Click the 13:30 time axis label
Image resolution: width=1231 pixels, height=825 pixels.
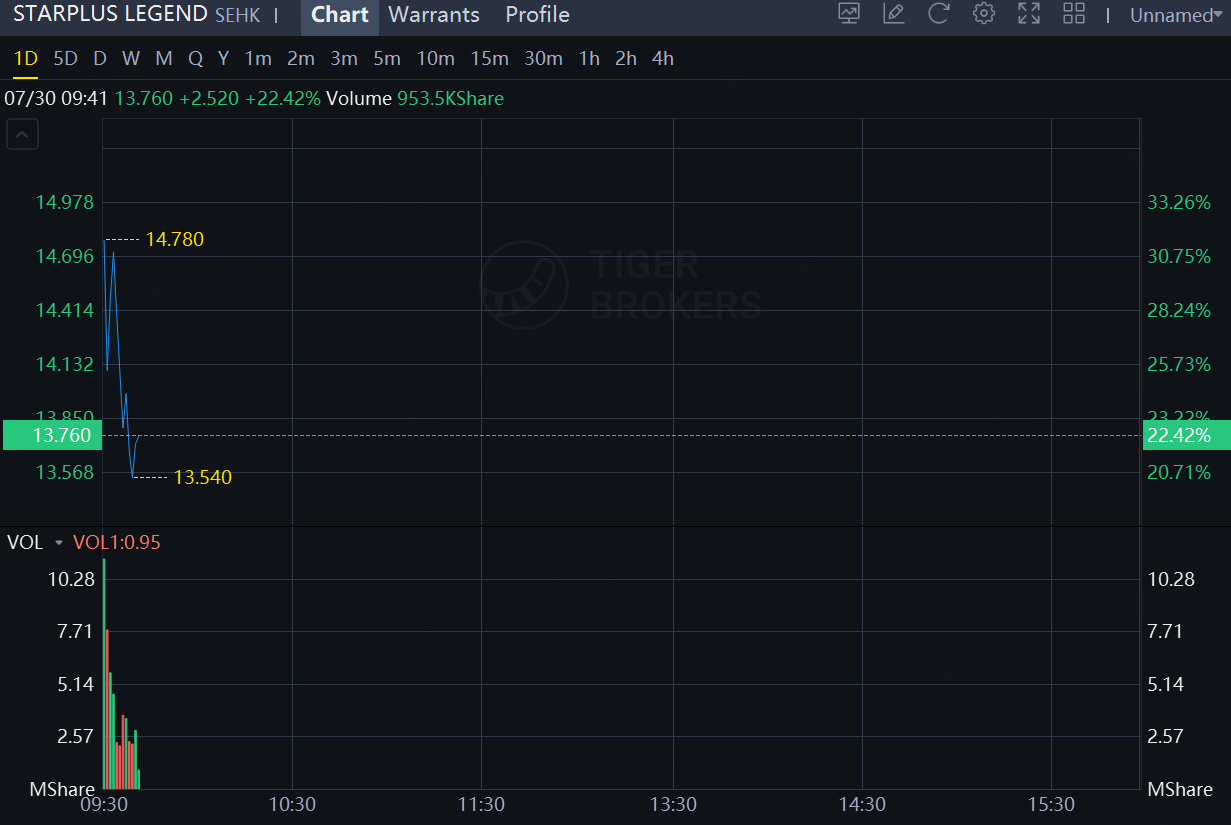(x=673, y=805)
